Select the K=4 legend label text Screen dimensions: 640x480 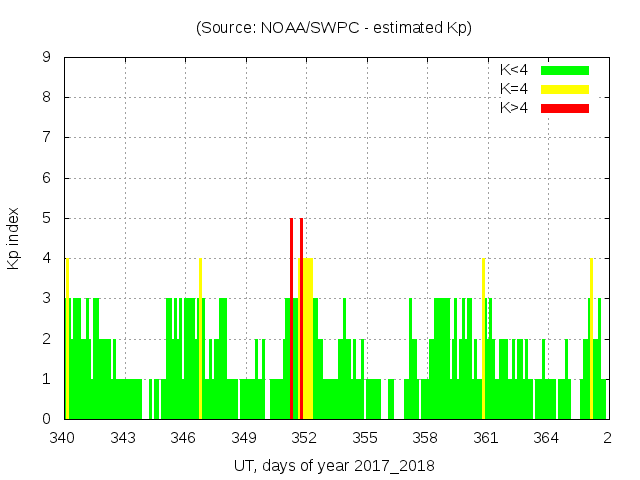[514, 89]
